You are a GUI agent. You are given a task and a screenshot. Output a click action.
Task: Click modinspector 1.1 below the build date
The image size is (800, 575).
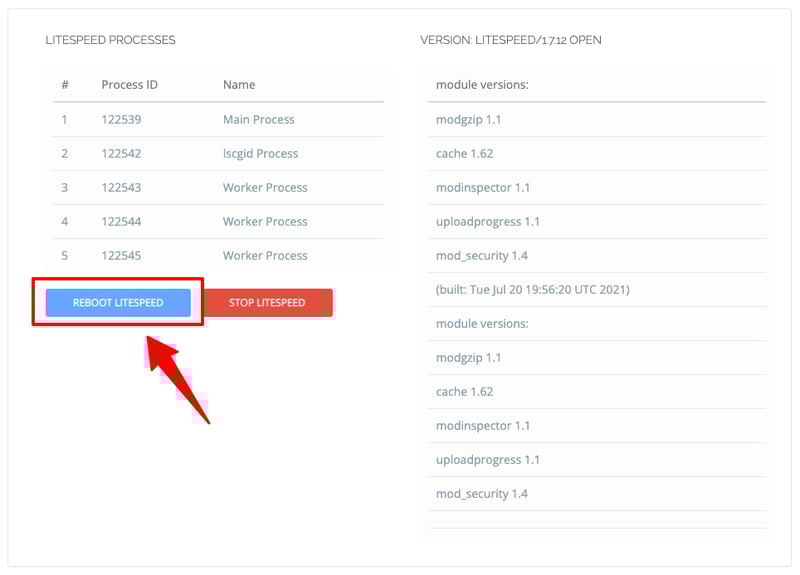(x=482, y=426)
